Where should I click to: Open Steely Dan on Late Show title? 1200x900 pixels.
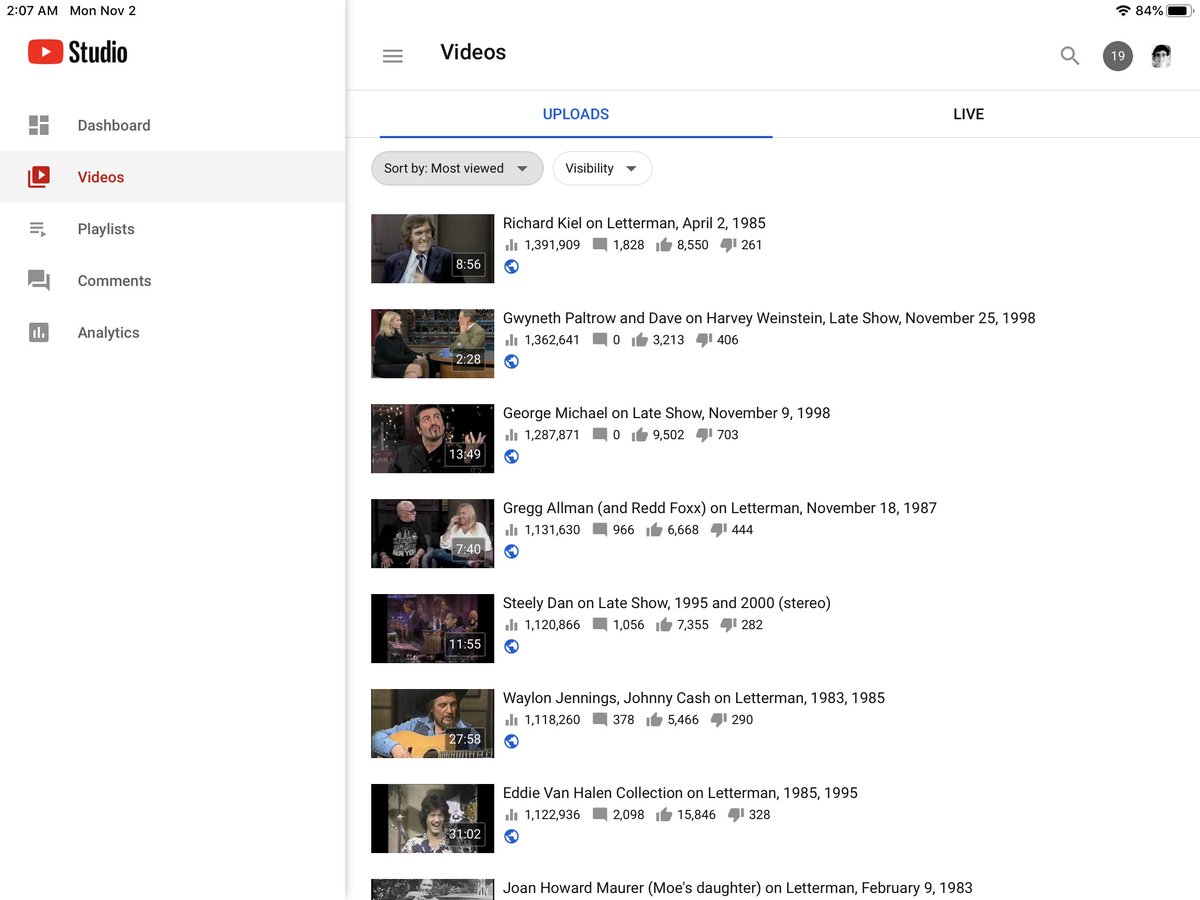pyautogui.click(x=666, y=603)
